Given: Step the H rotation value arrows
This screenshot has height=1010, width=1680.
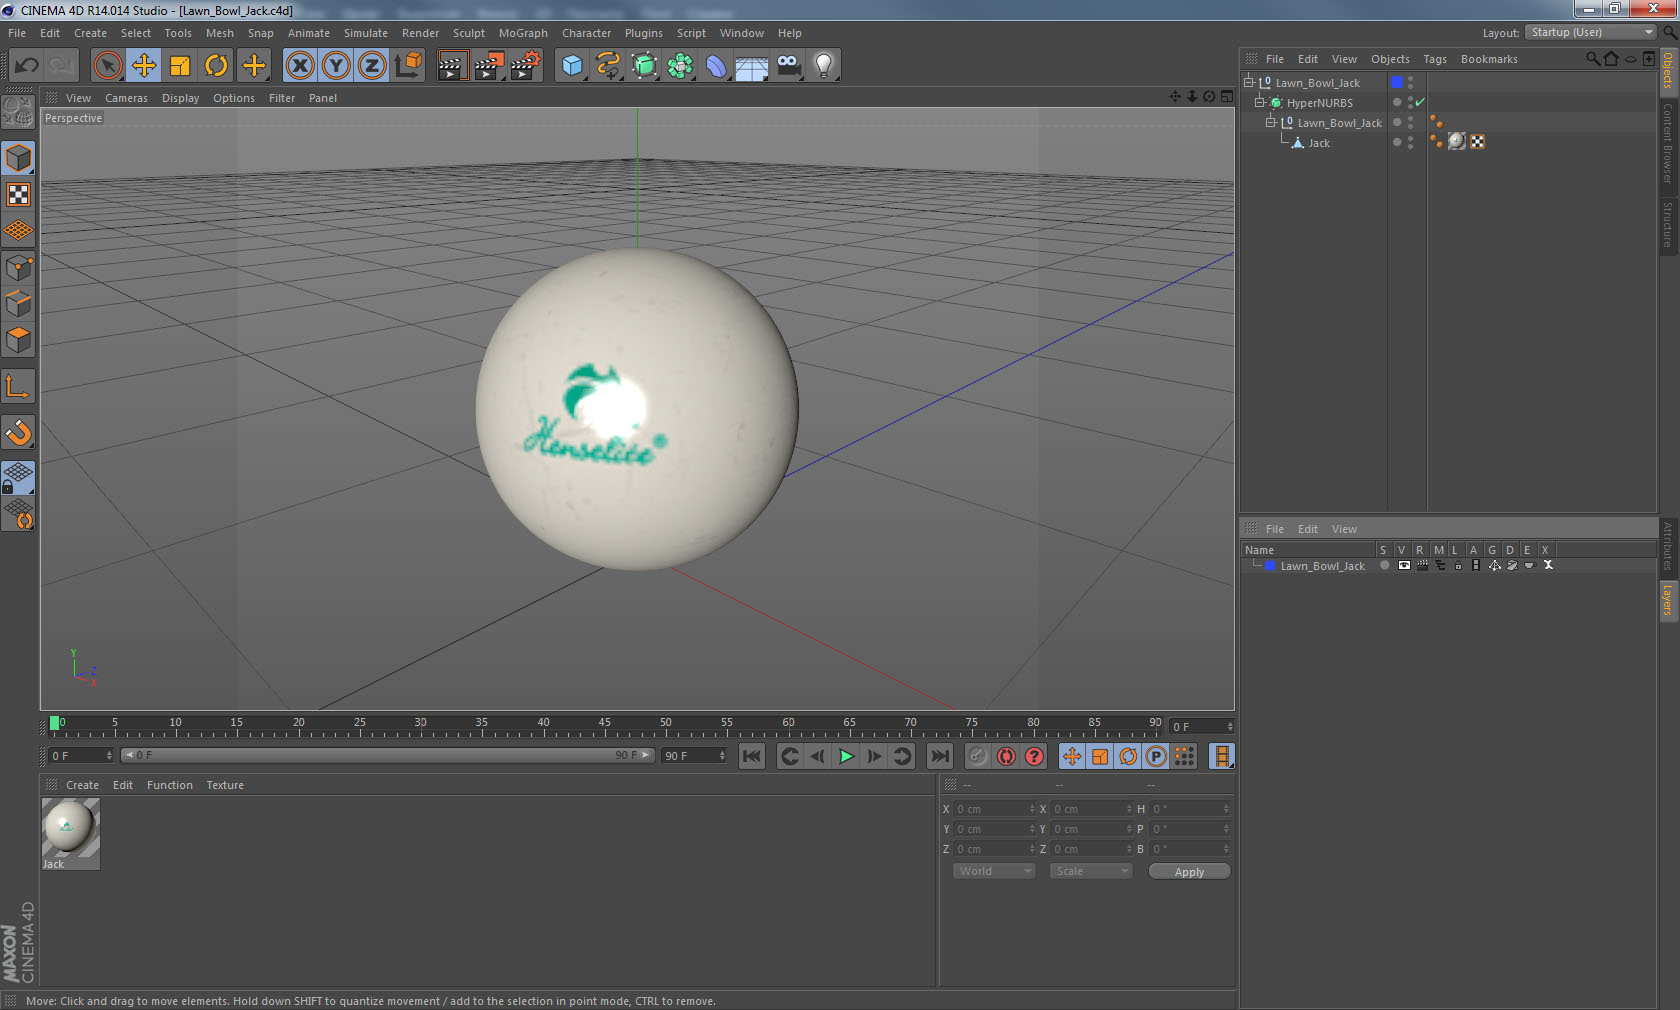Looking at the screenshot, I should click(1226, 809).
